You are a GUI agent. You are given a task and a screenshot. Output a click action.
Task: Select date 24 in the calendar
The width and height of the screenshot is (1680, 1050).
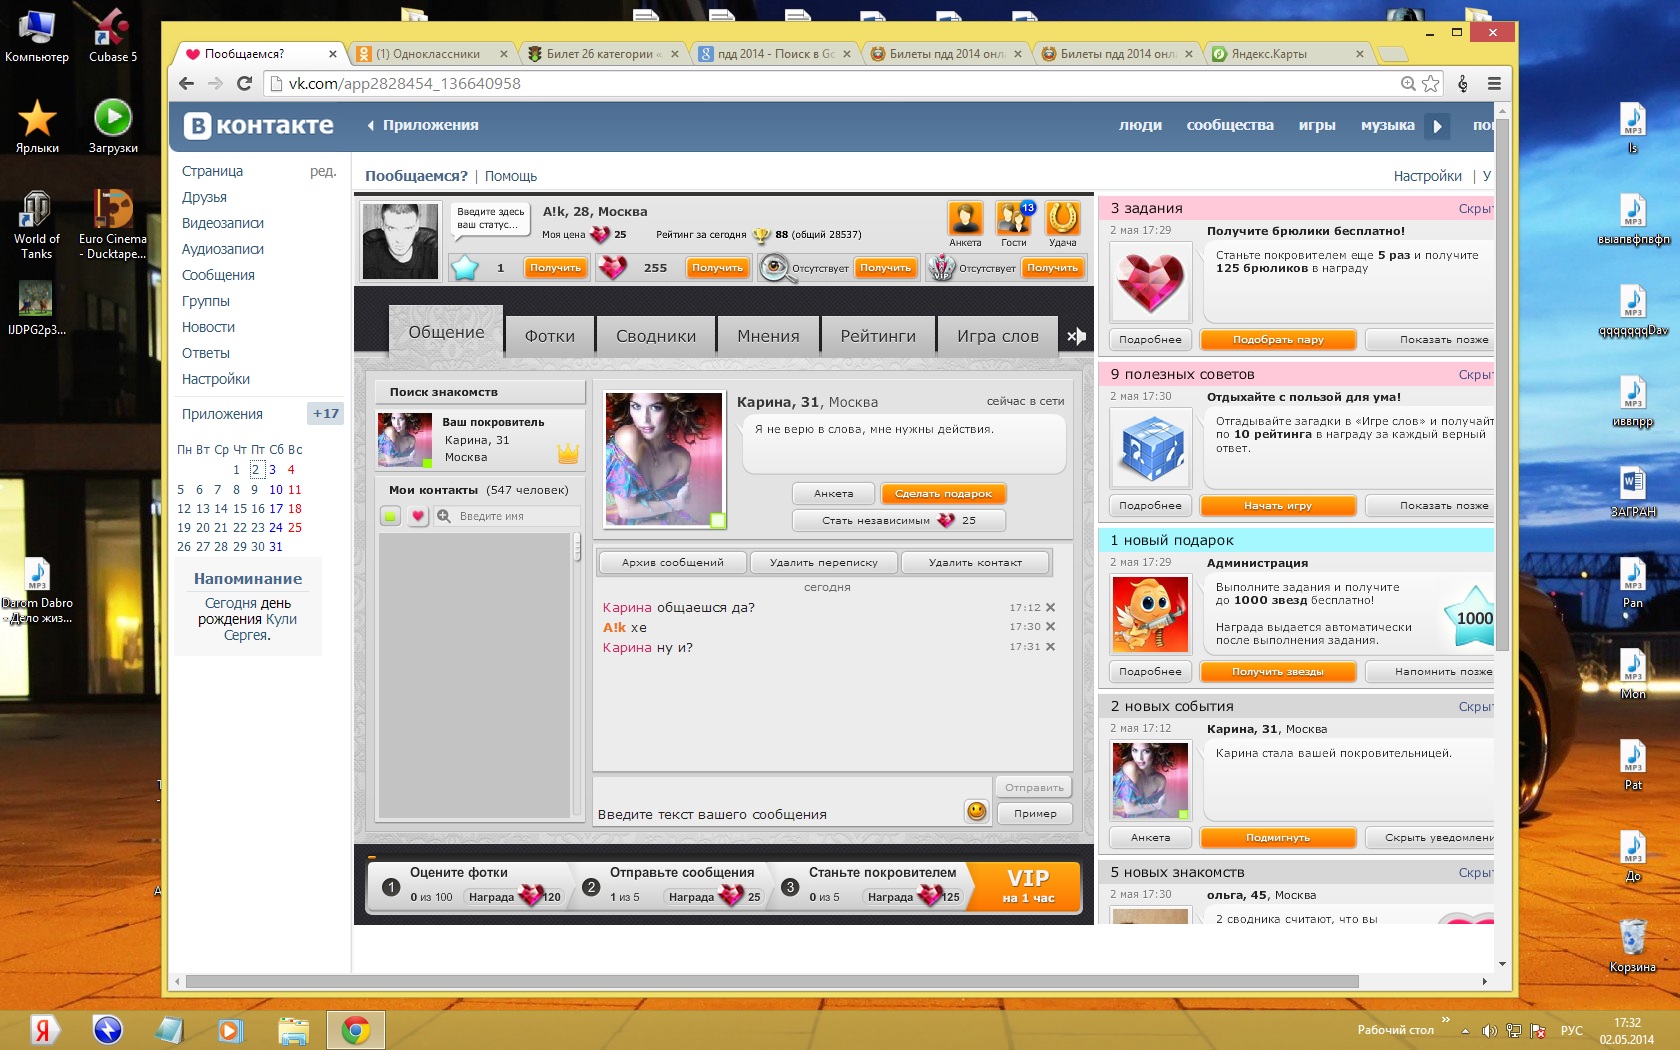tap(275, 528)
